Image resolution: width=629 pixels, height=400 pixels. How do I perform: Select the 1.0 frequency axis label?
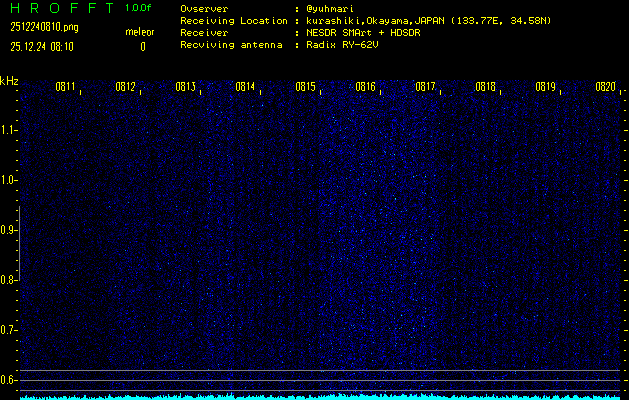(9, 180)
